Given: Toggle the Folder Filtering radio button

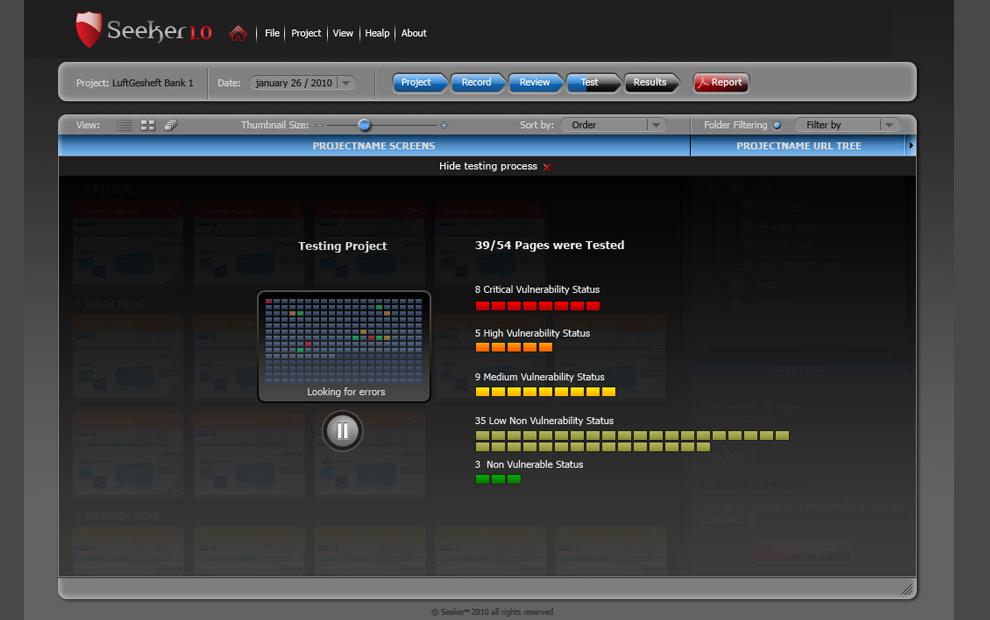Looking at the screenshot, I should [777, 125].
